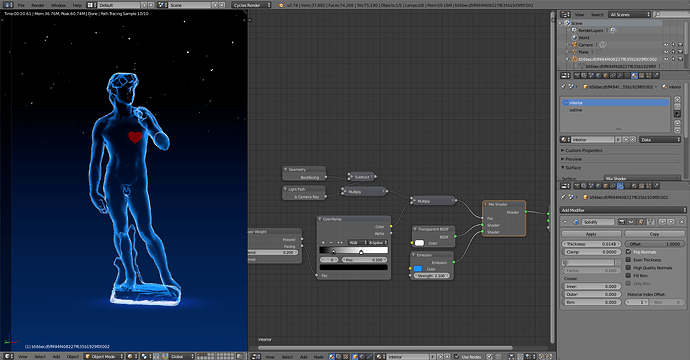
Task: Adjust the Thickness value field
Action: click(x=591, y=244)
